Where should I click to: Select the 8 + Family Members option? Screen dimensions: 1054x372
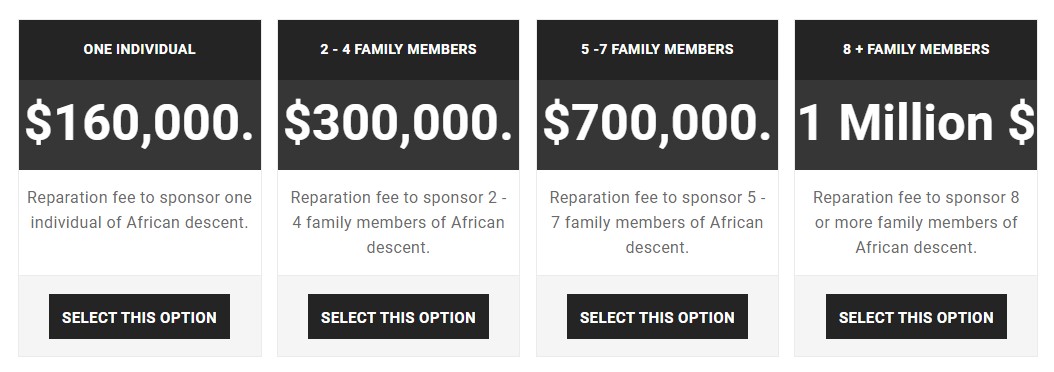(x=916, y=317)
